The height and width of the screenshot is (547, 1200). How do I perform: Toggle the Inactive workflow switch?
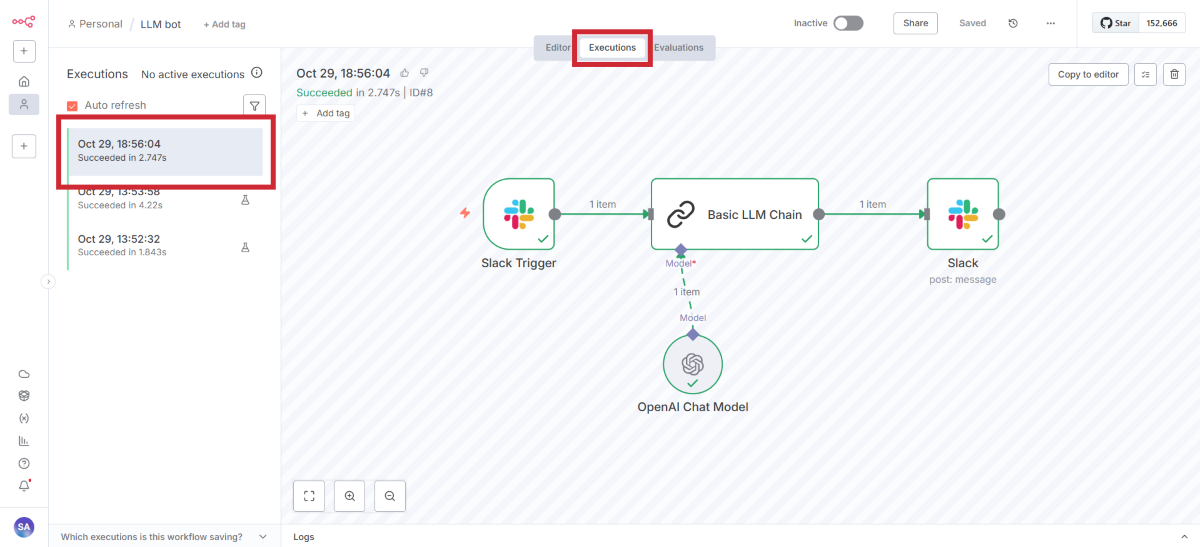pyautogui.click(x=848, y=23)
